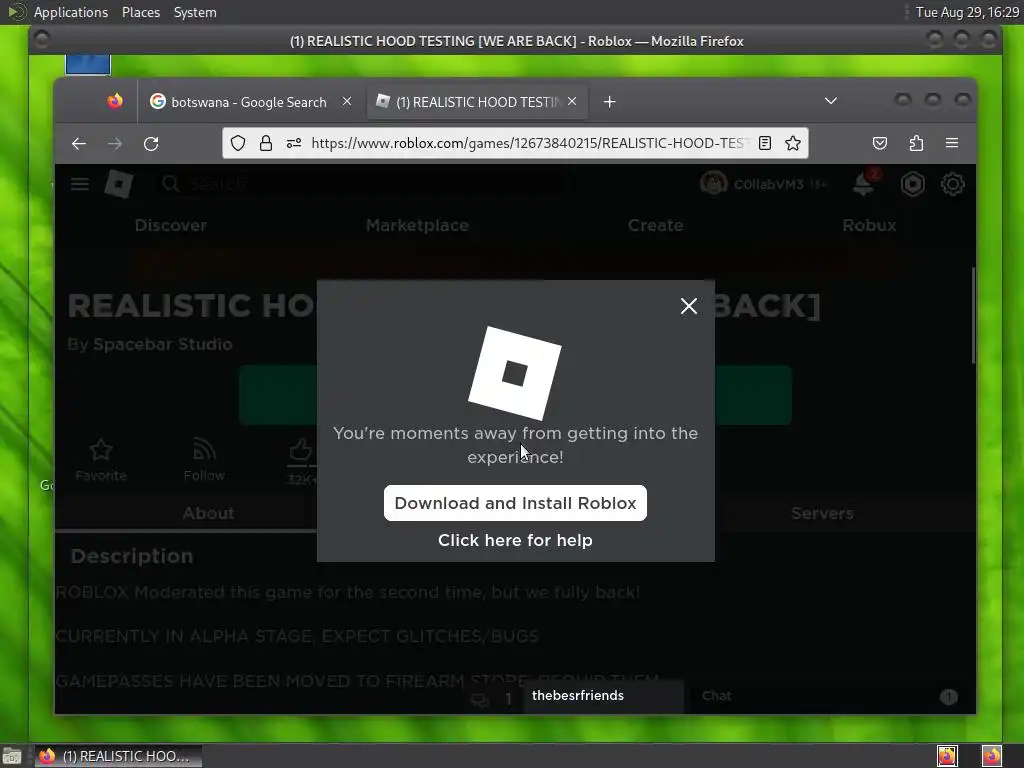Open the Roblox notifications bell

pyautogui.click(x=865, y=184)
